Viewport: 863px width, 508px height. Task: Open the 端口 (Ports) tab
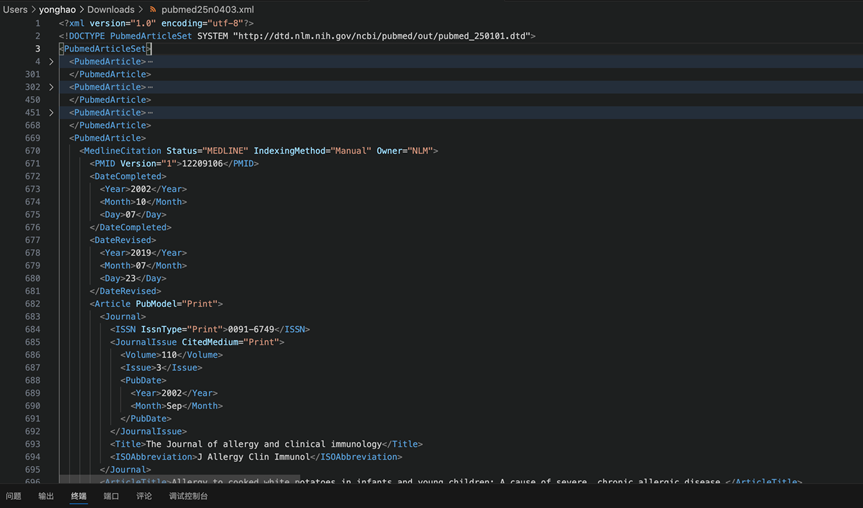point(111,496)
